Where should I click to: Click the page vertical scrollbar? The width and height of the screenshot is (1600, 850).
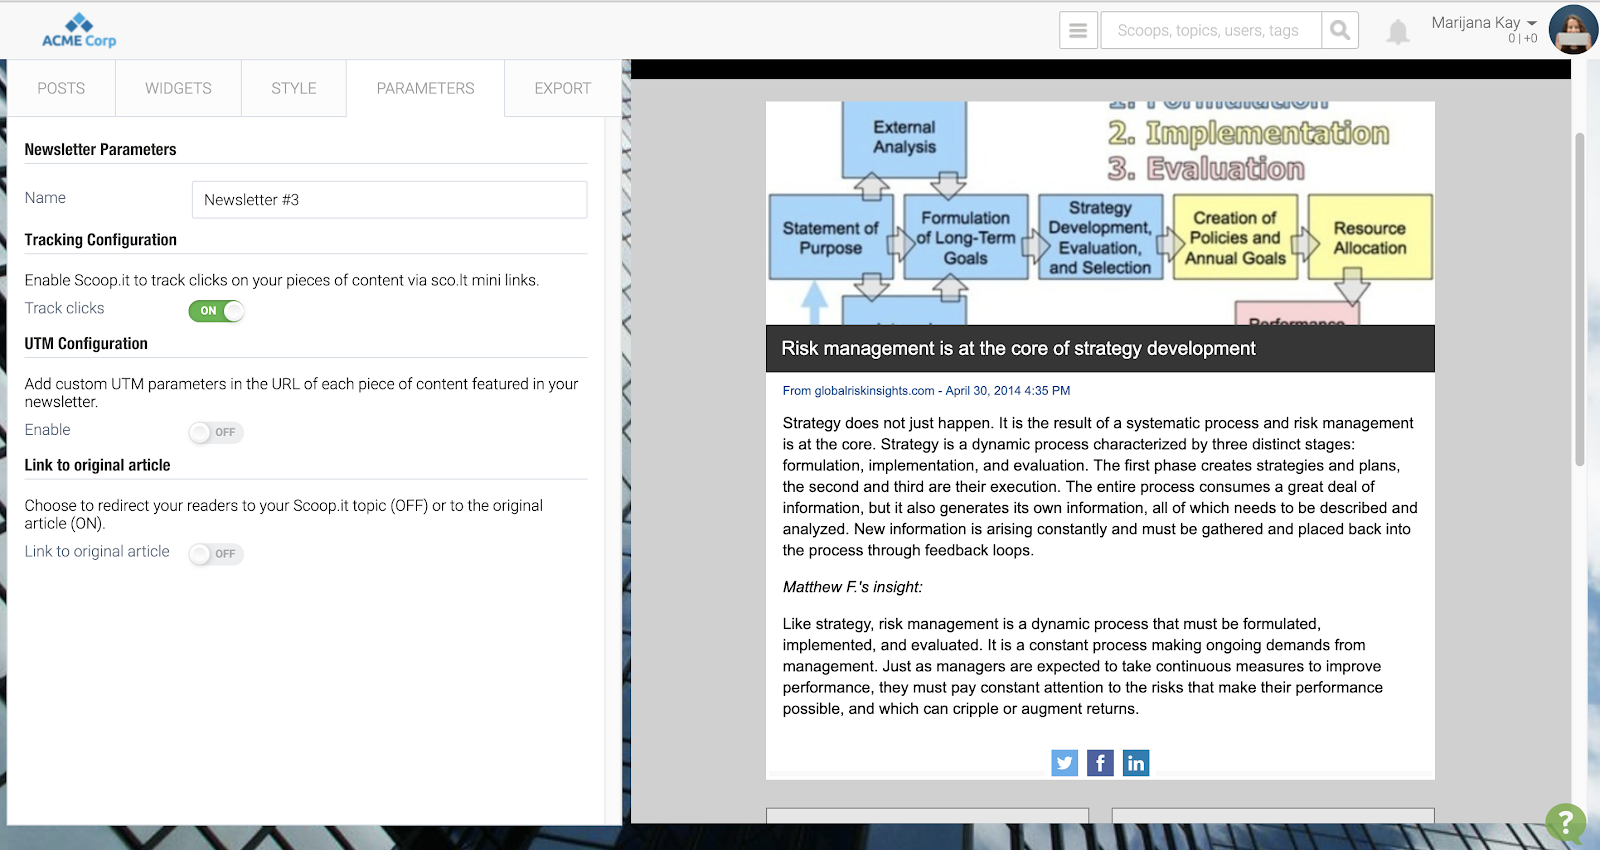click(x=1580, y=300)
